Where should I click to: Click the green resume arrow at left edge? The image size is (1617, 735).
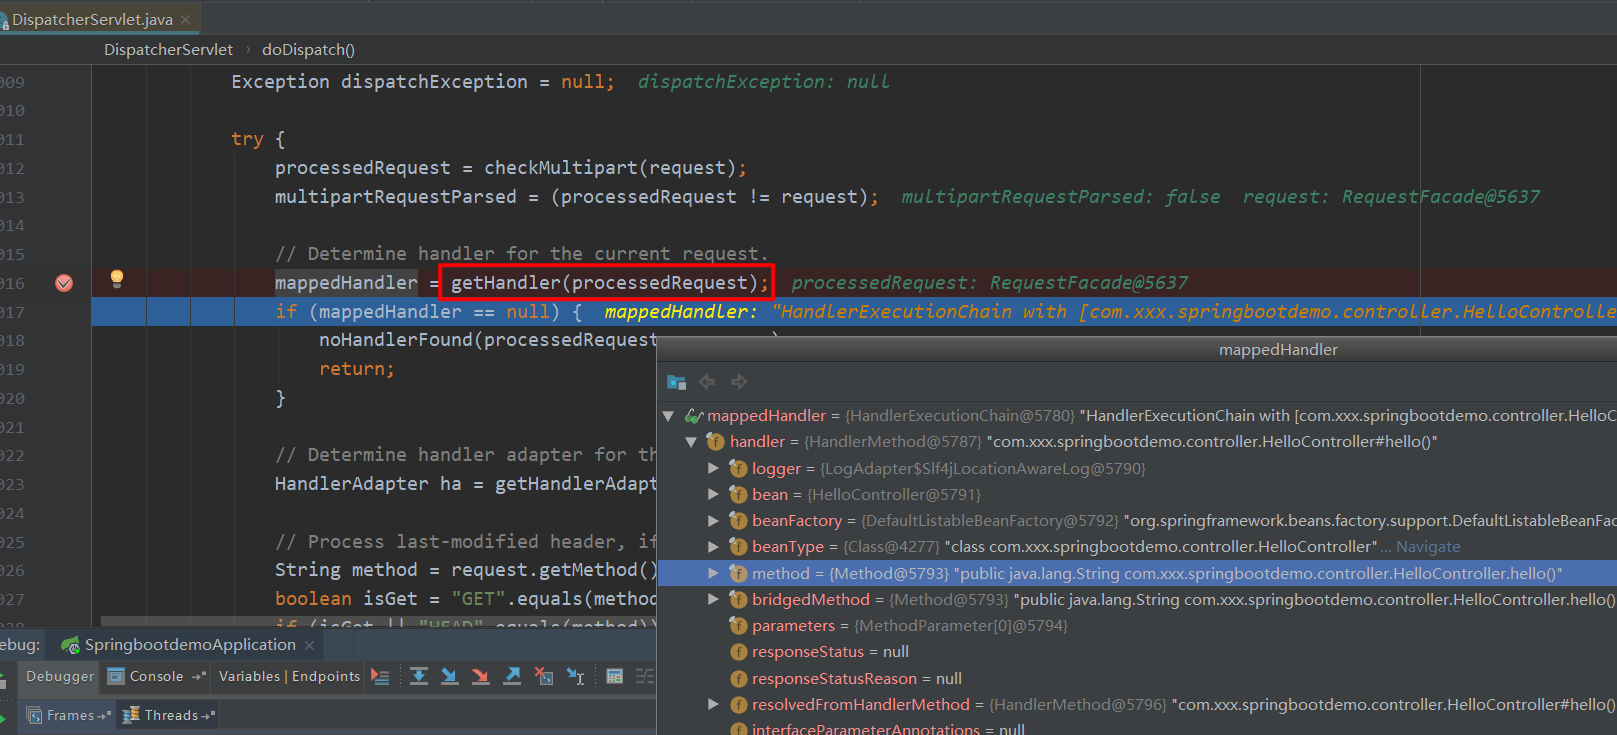point(3,717)
